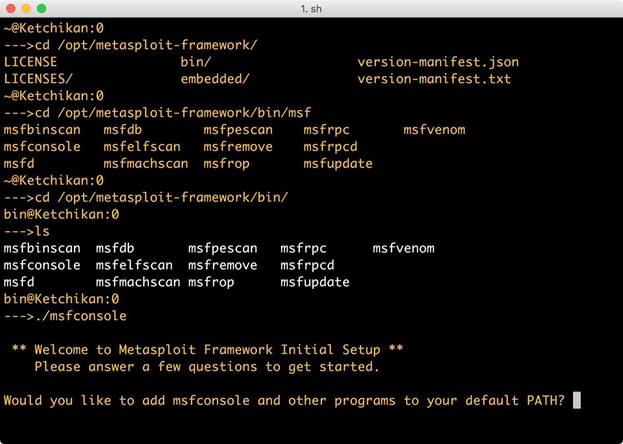Click 'Welcome to Metasploit Framework Initial Setup' line

[207, 350]
